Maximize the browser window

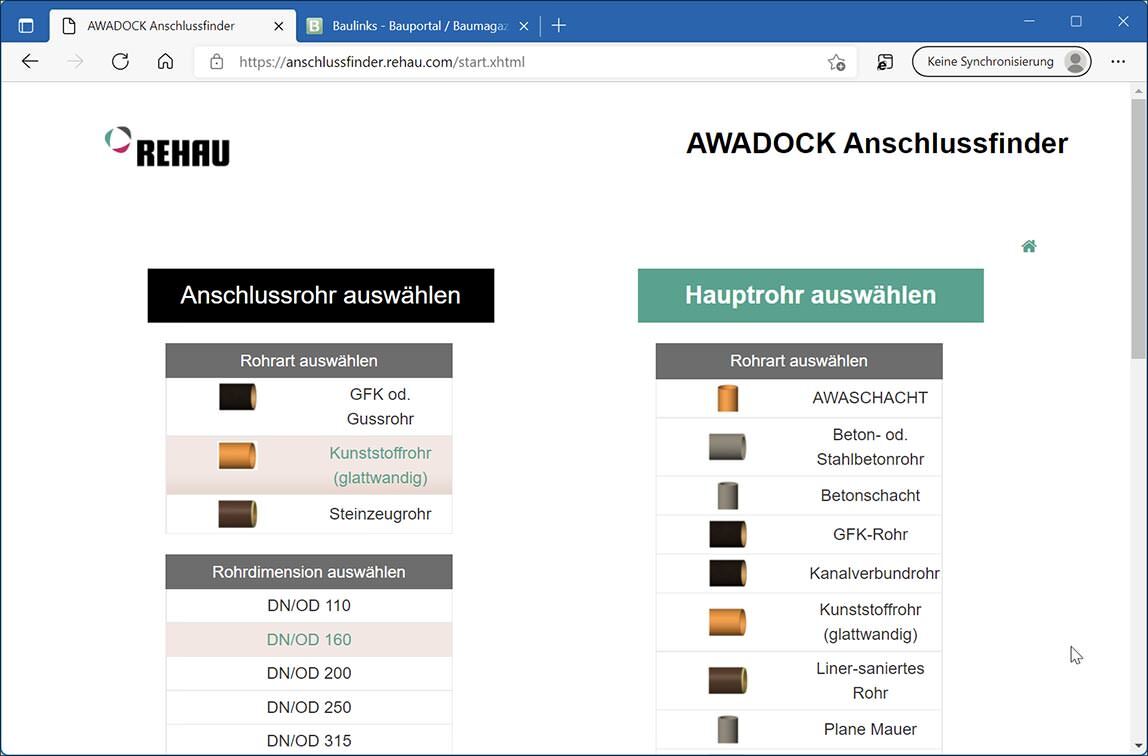point(1076,21)
